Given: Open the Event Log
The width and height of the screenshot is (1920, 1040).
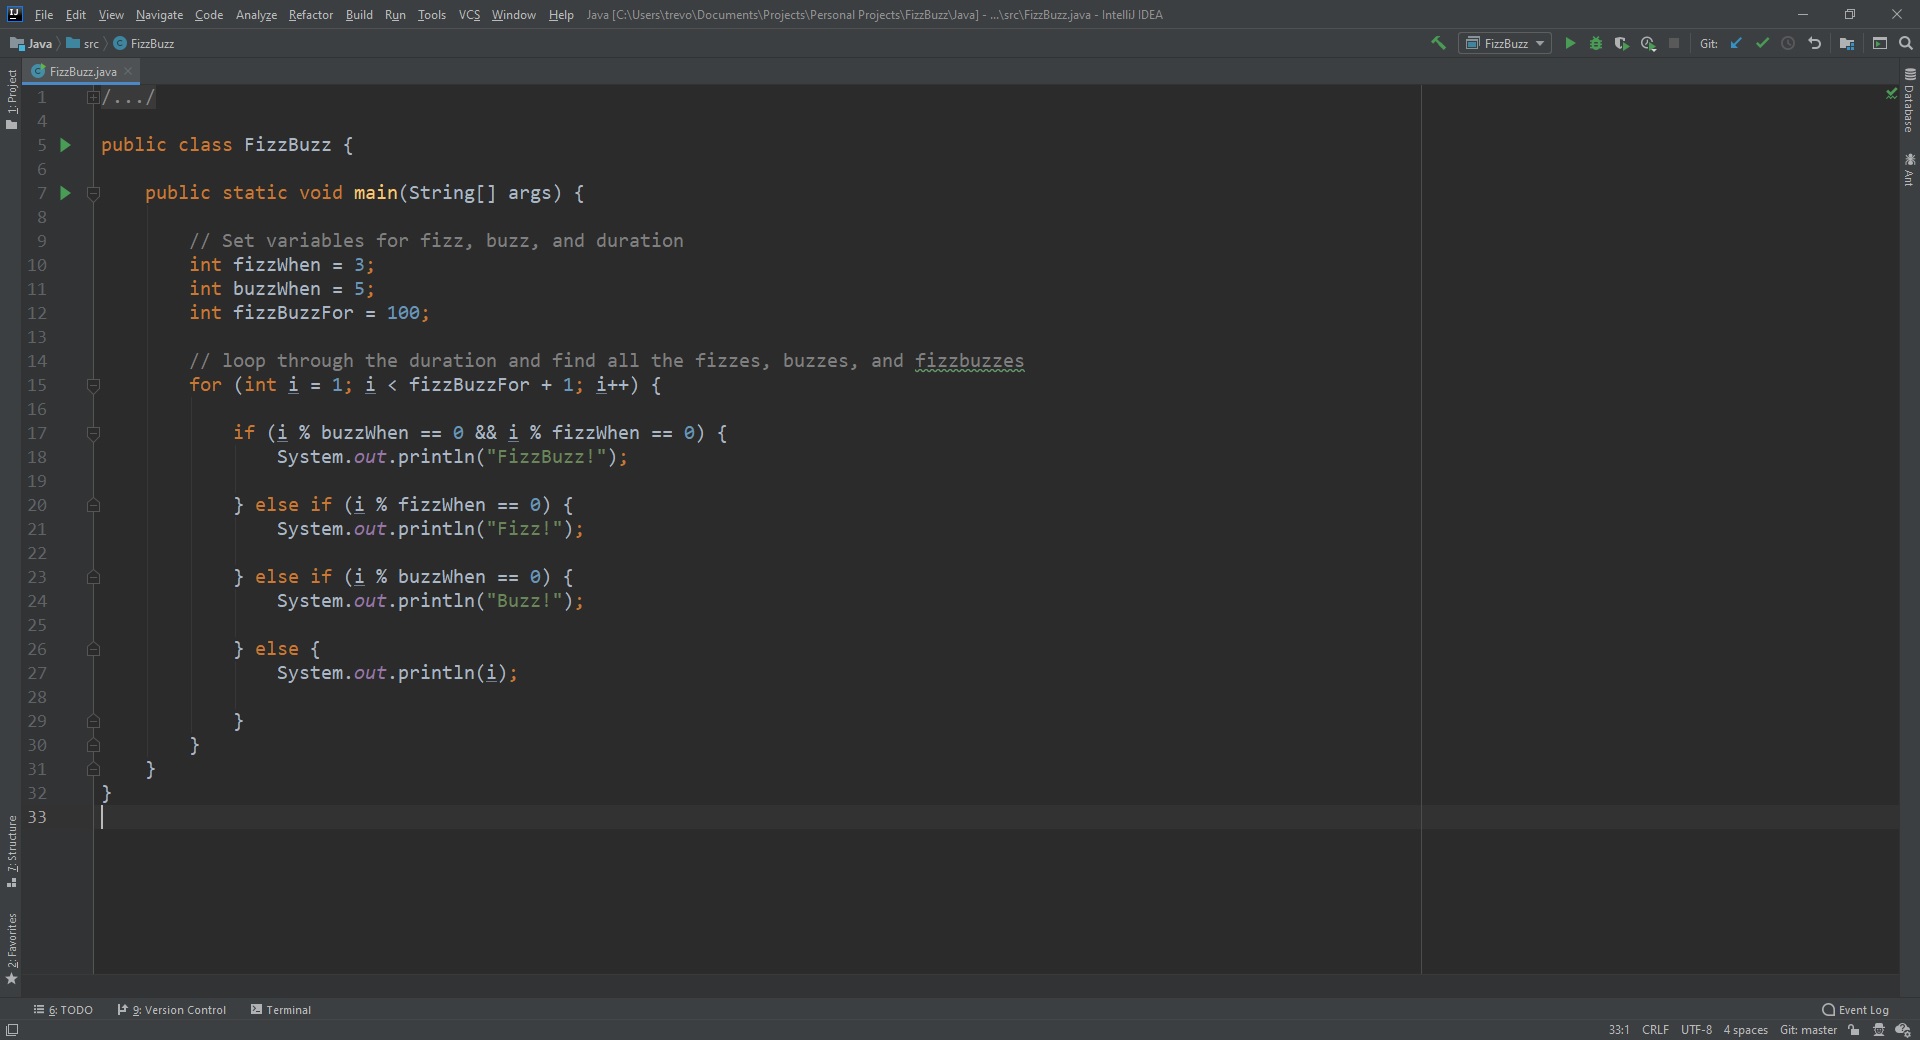Looking at the screenshot, I should coord(1856,1010).
